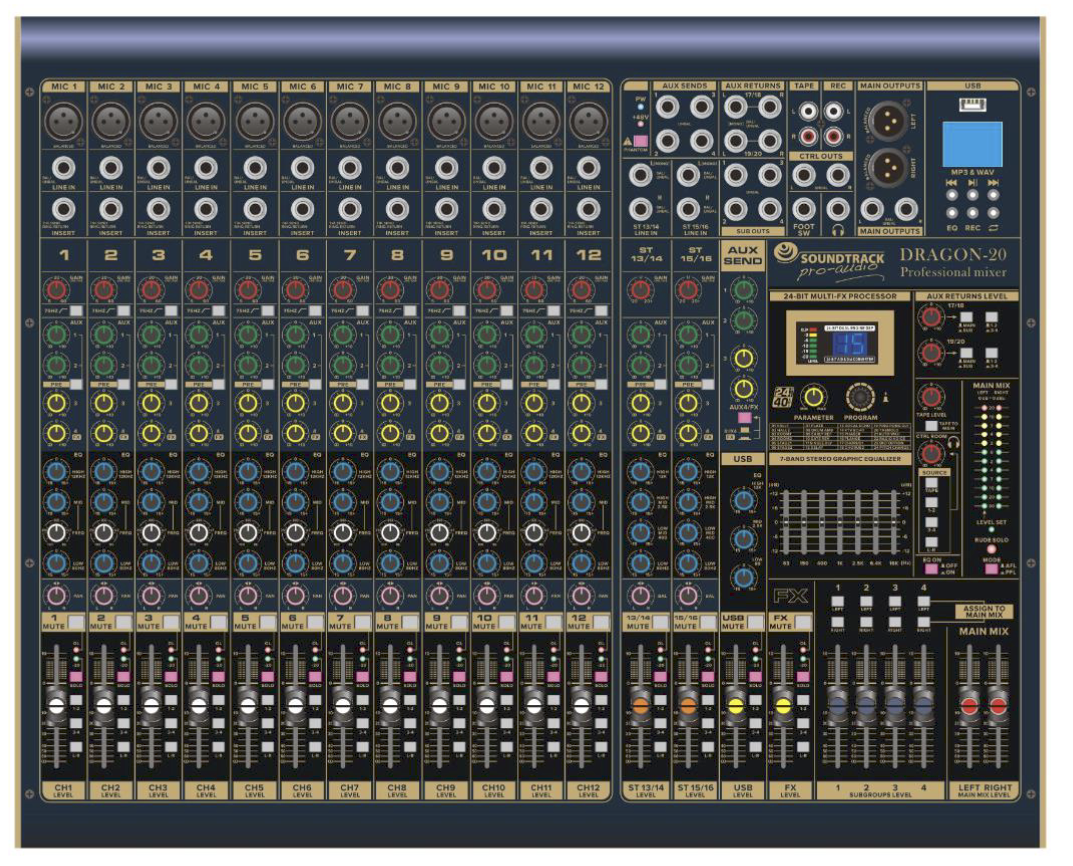Mute the ST 13/14 channel
This screenshot has height=866, width=1073.
coord(661,622)
